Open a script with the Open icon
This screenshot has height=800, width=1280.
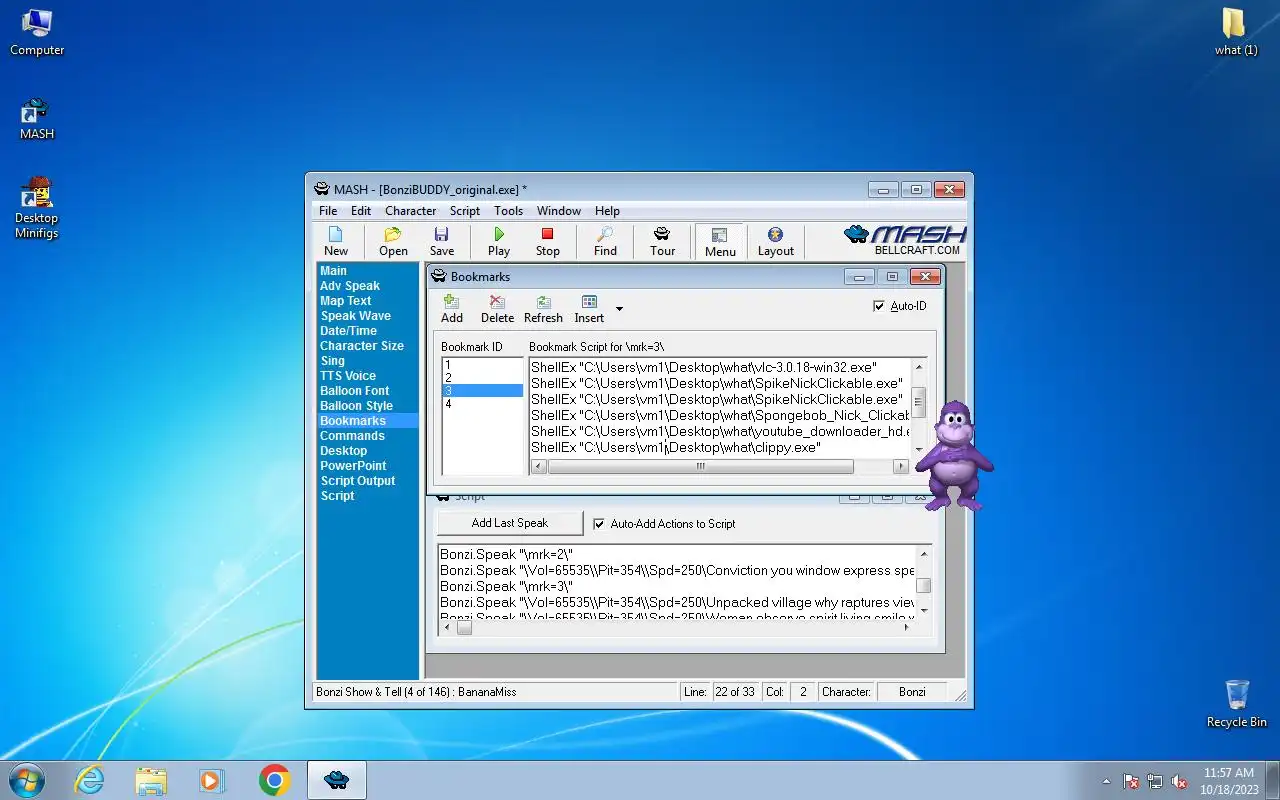click(x=393, y=241)
